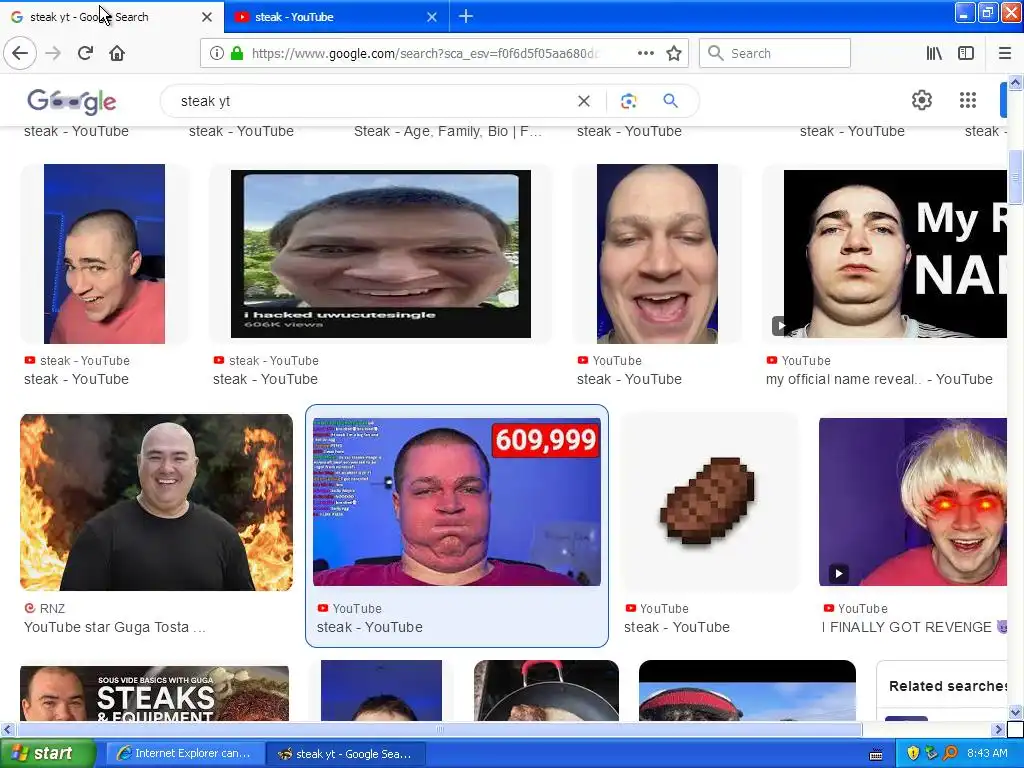Screen dimensions: 1024x768
Task: Open the 'my official name reveal' video thumbnail
Action: pyautogui.click(x=895, y=254)
